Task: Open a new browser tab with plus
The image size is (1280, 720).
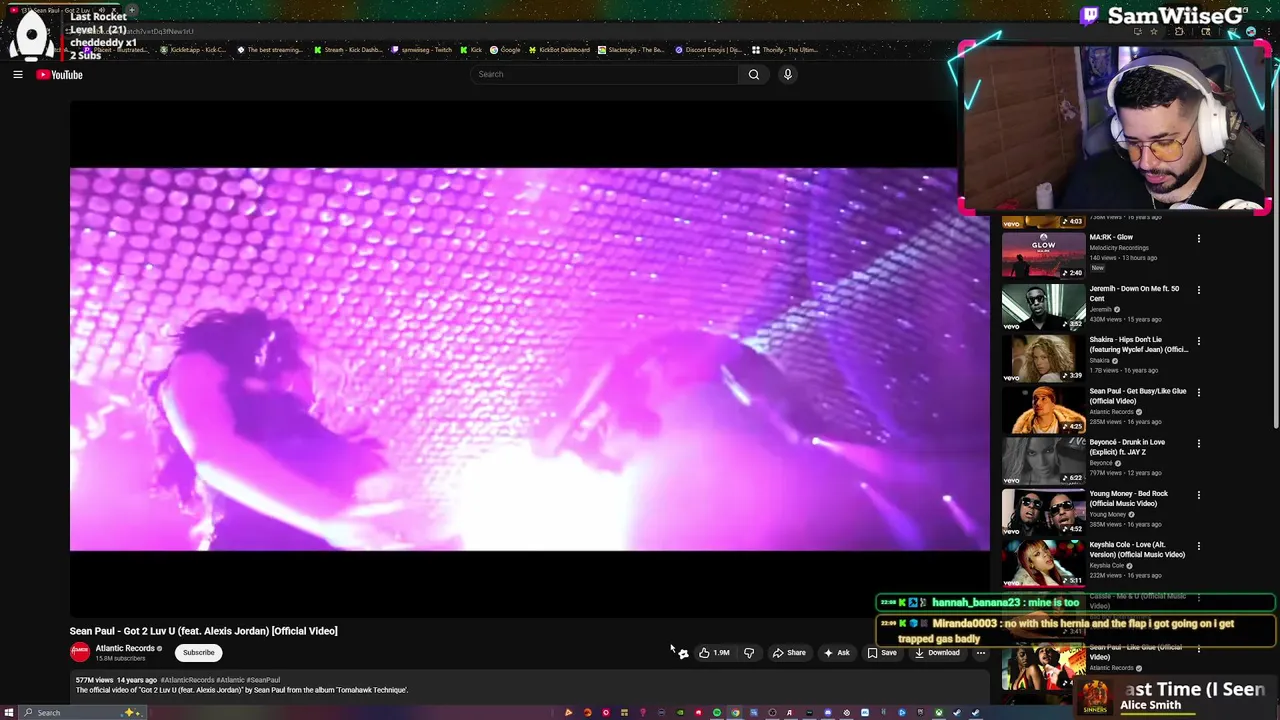Action: (131, 11)
